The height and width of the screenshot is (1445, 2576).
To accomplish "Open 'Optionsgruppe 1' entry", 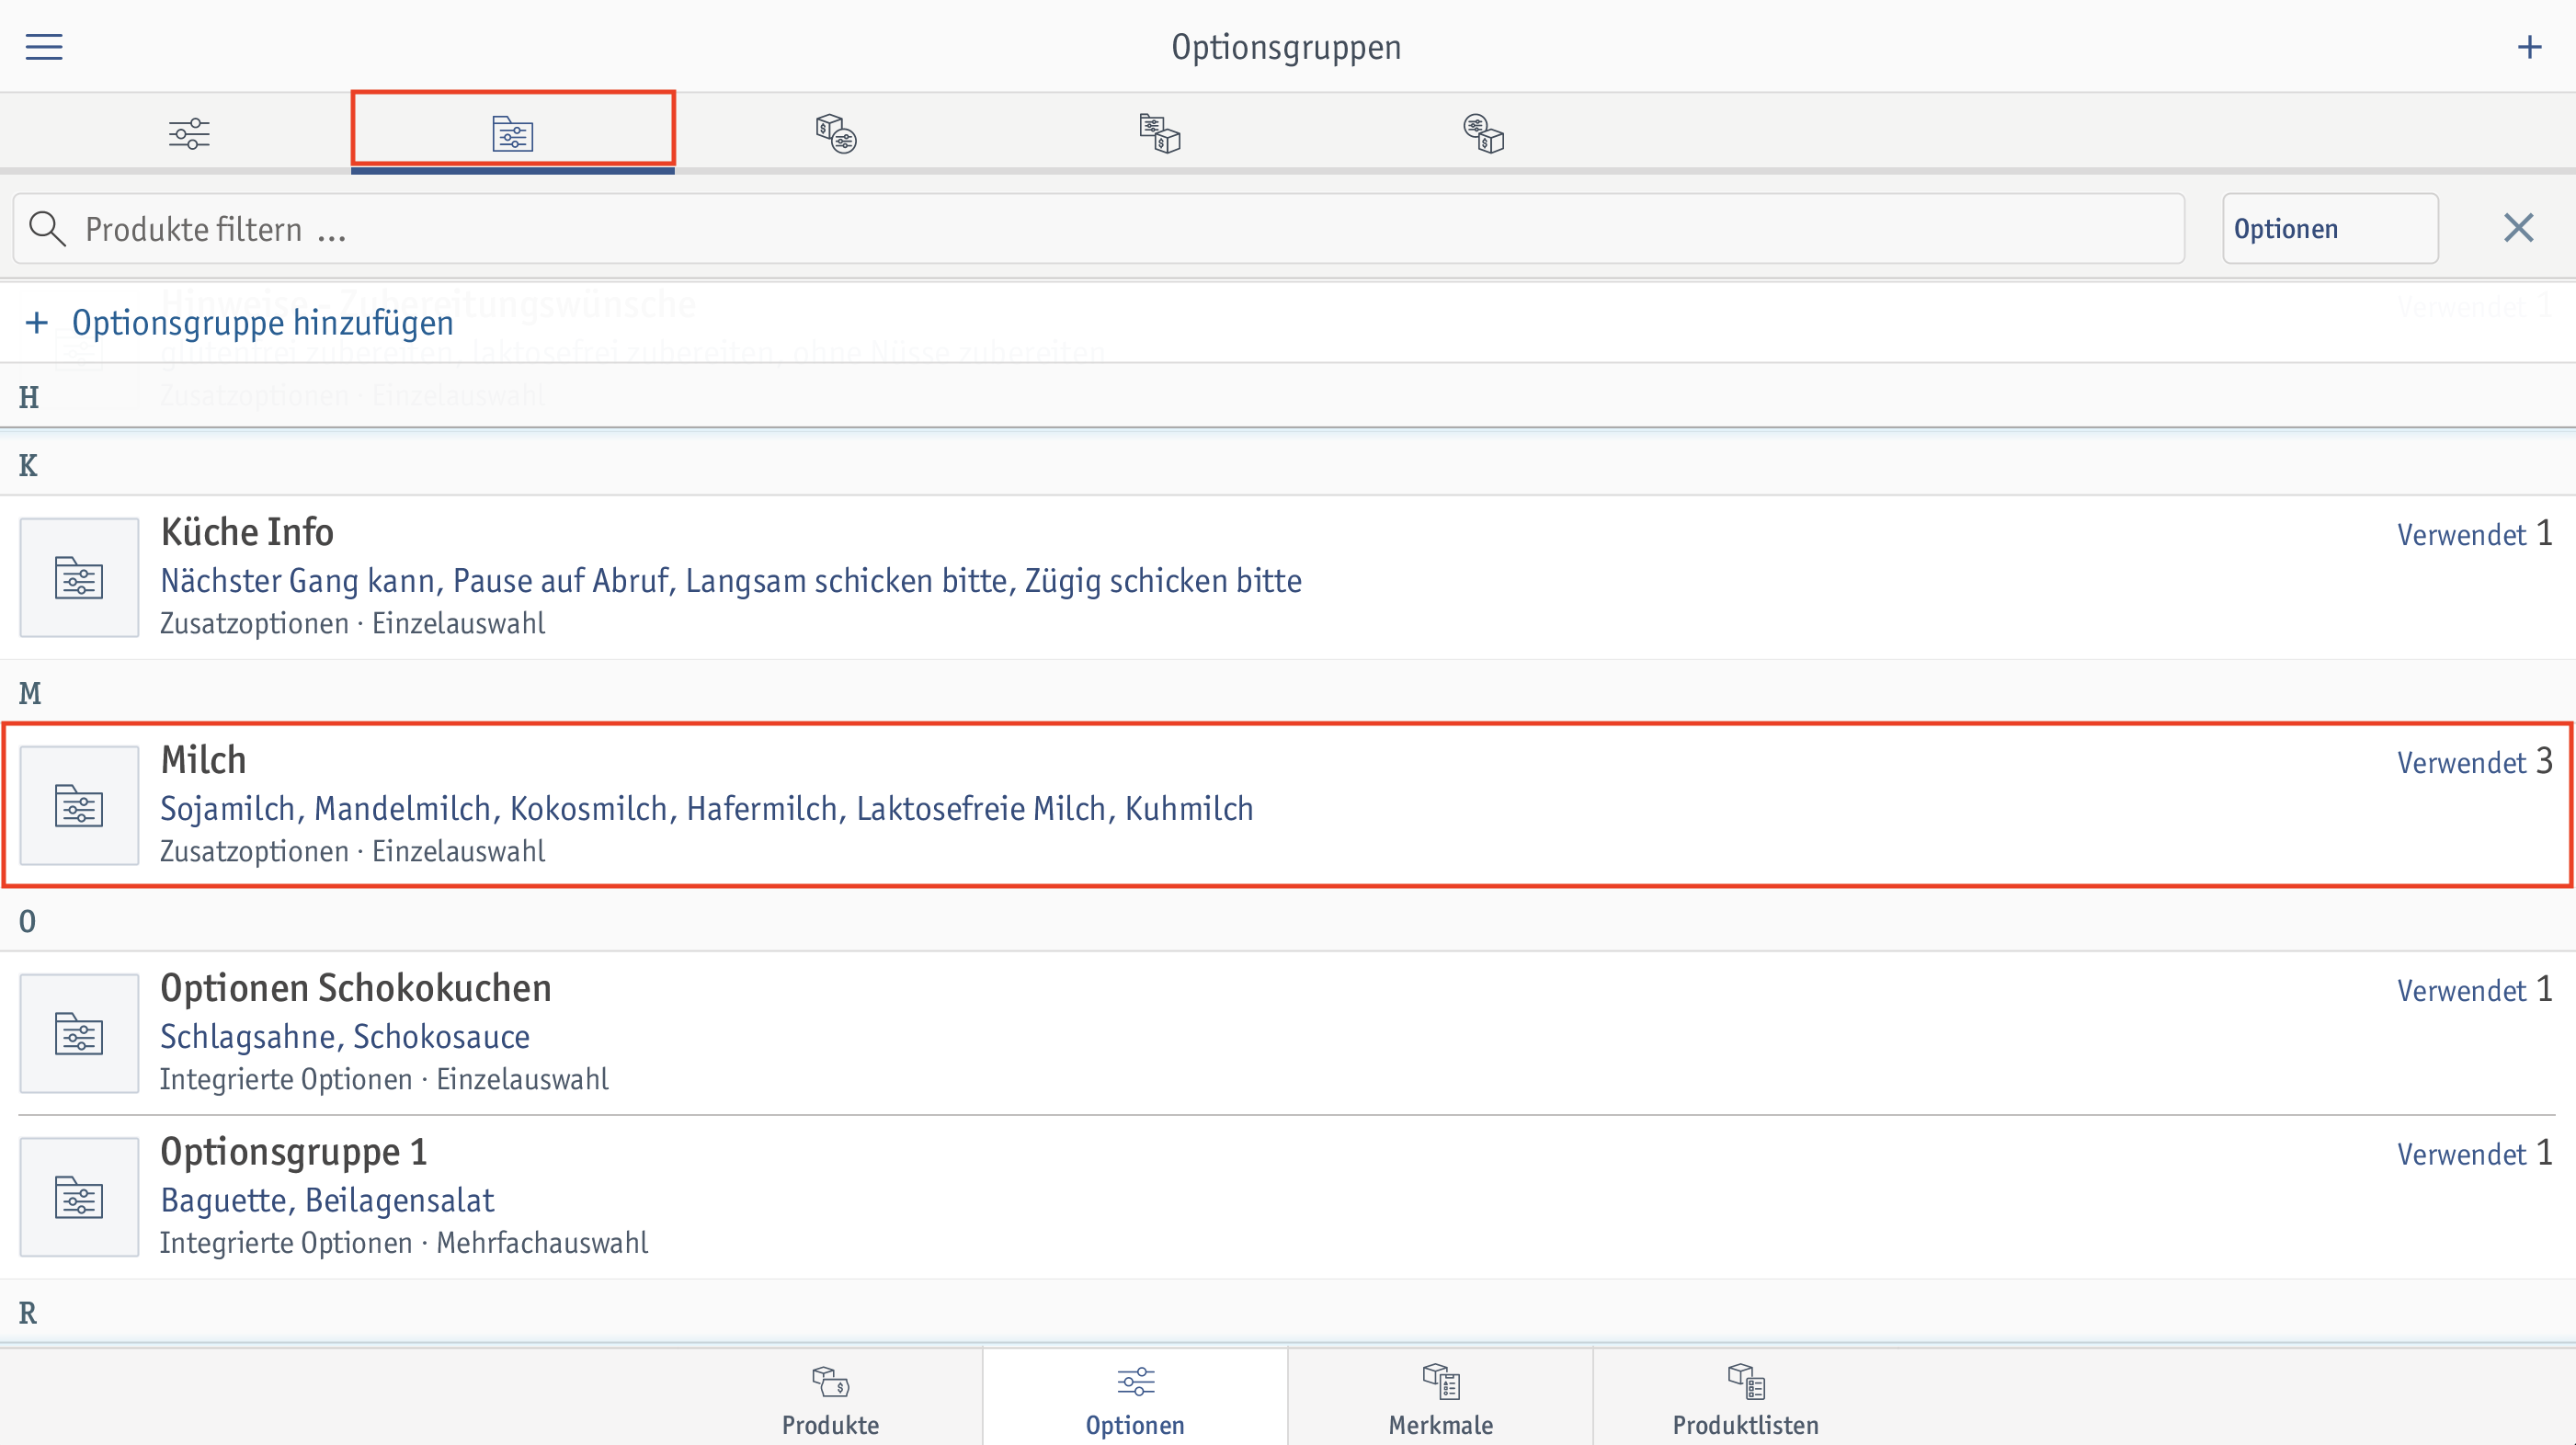I will (x=1288, y=1197).
